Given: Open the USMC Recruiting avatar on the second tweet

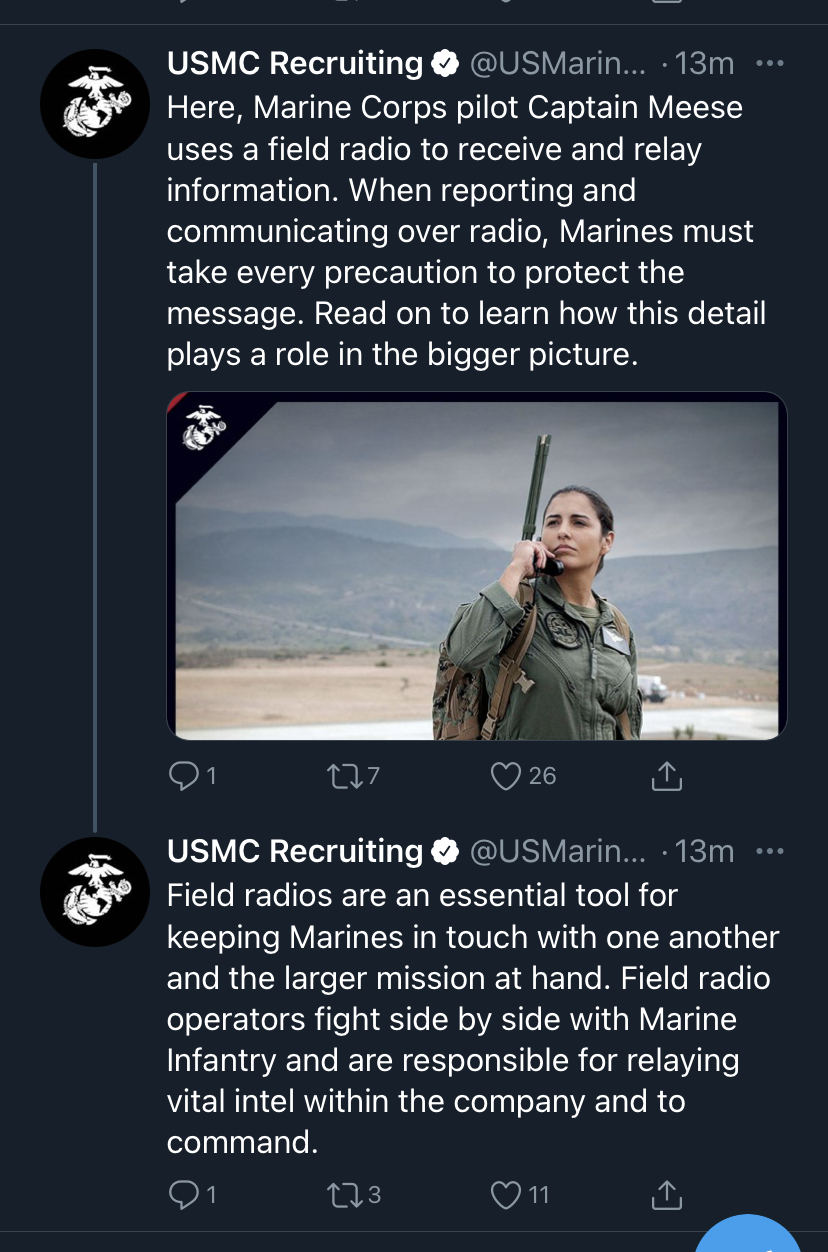Looking at the screenshot, I should (x=94, y=892).
